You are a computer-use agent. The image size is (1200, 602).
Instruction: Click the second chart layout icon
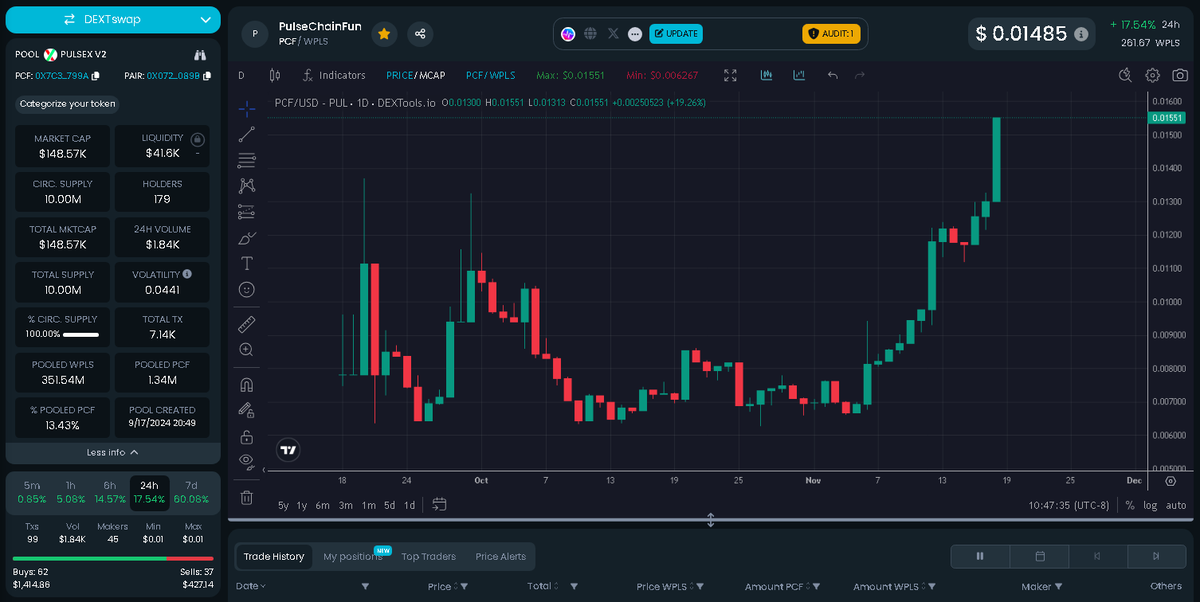[x=799, y=75]
